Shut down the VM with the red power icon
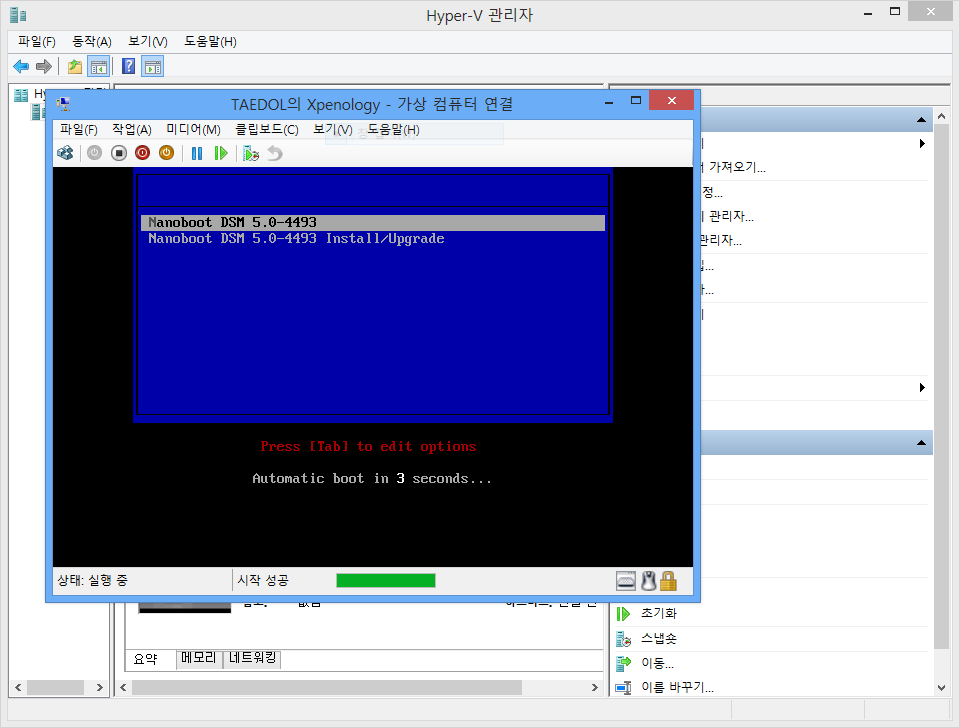 [x=143, y=153]
